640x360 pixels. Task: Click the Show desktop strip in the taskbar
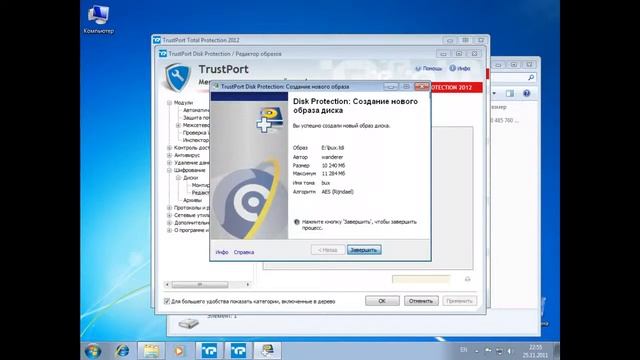tap(557, 351)
